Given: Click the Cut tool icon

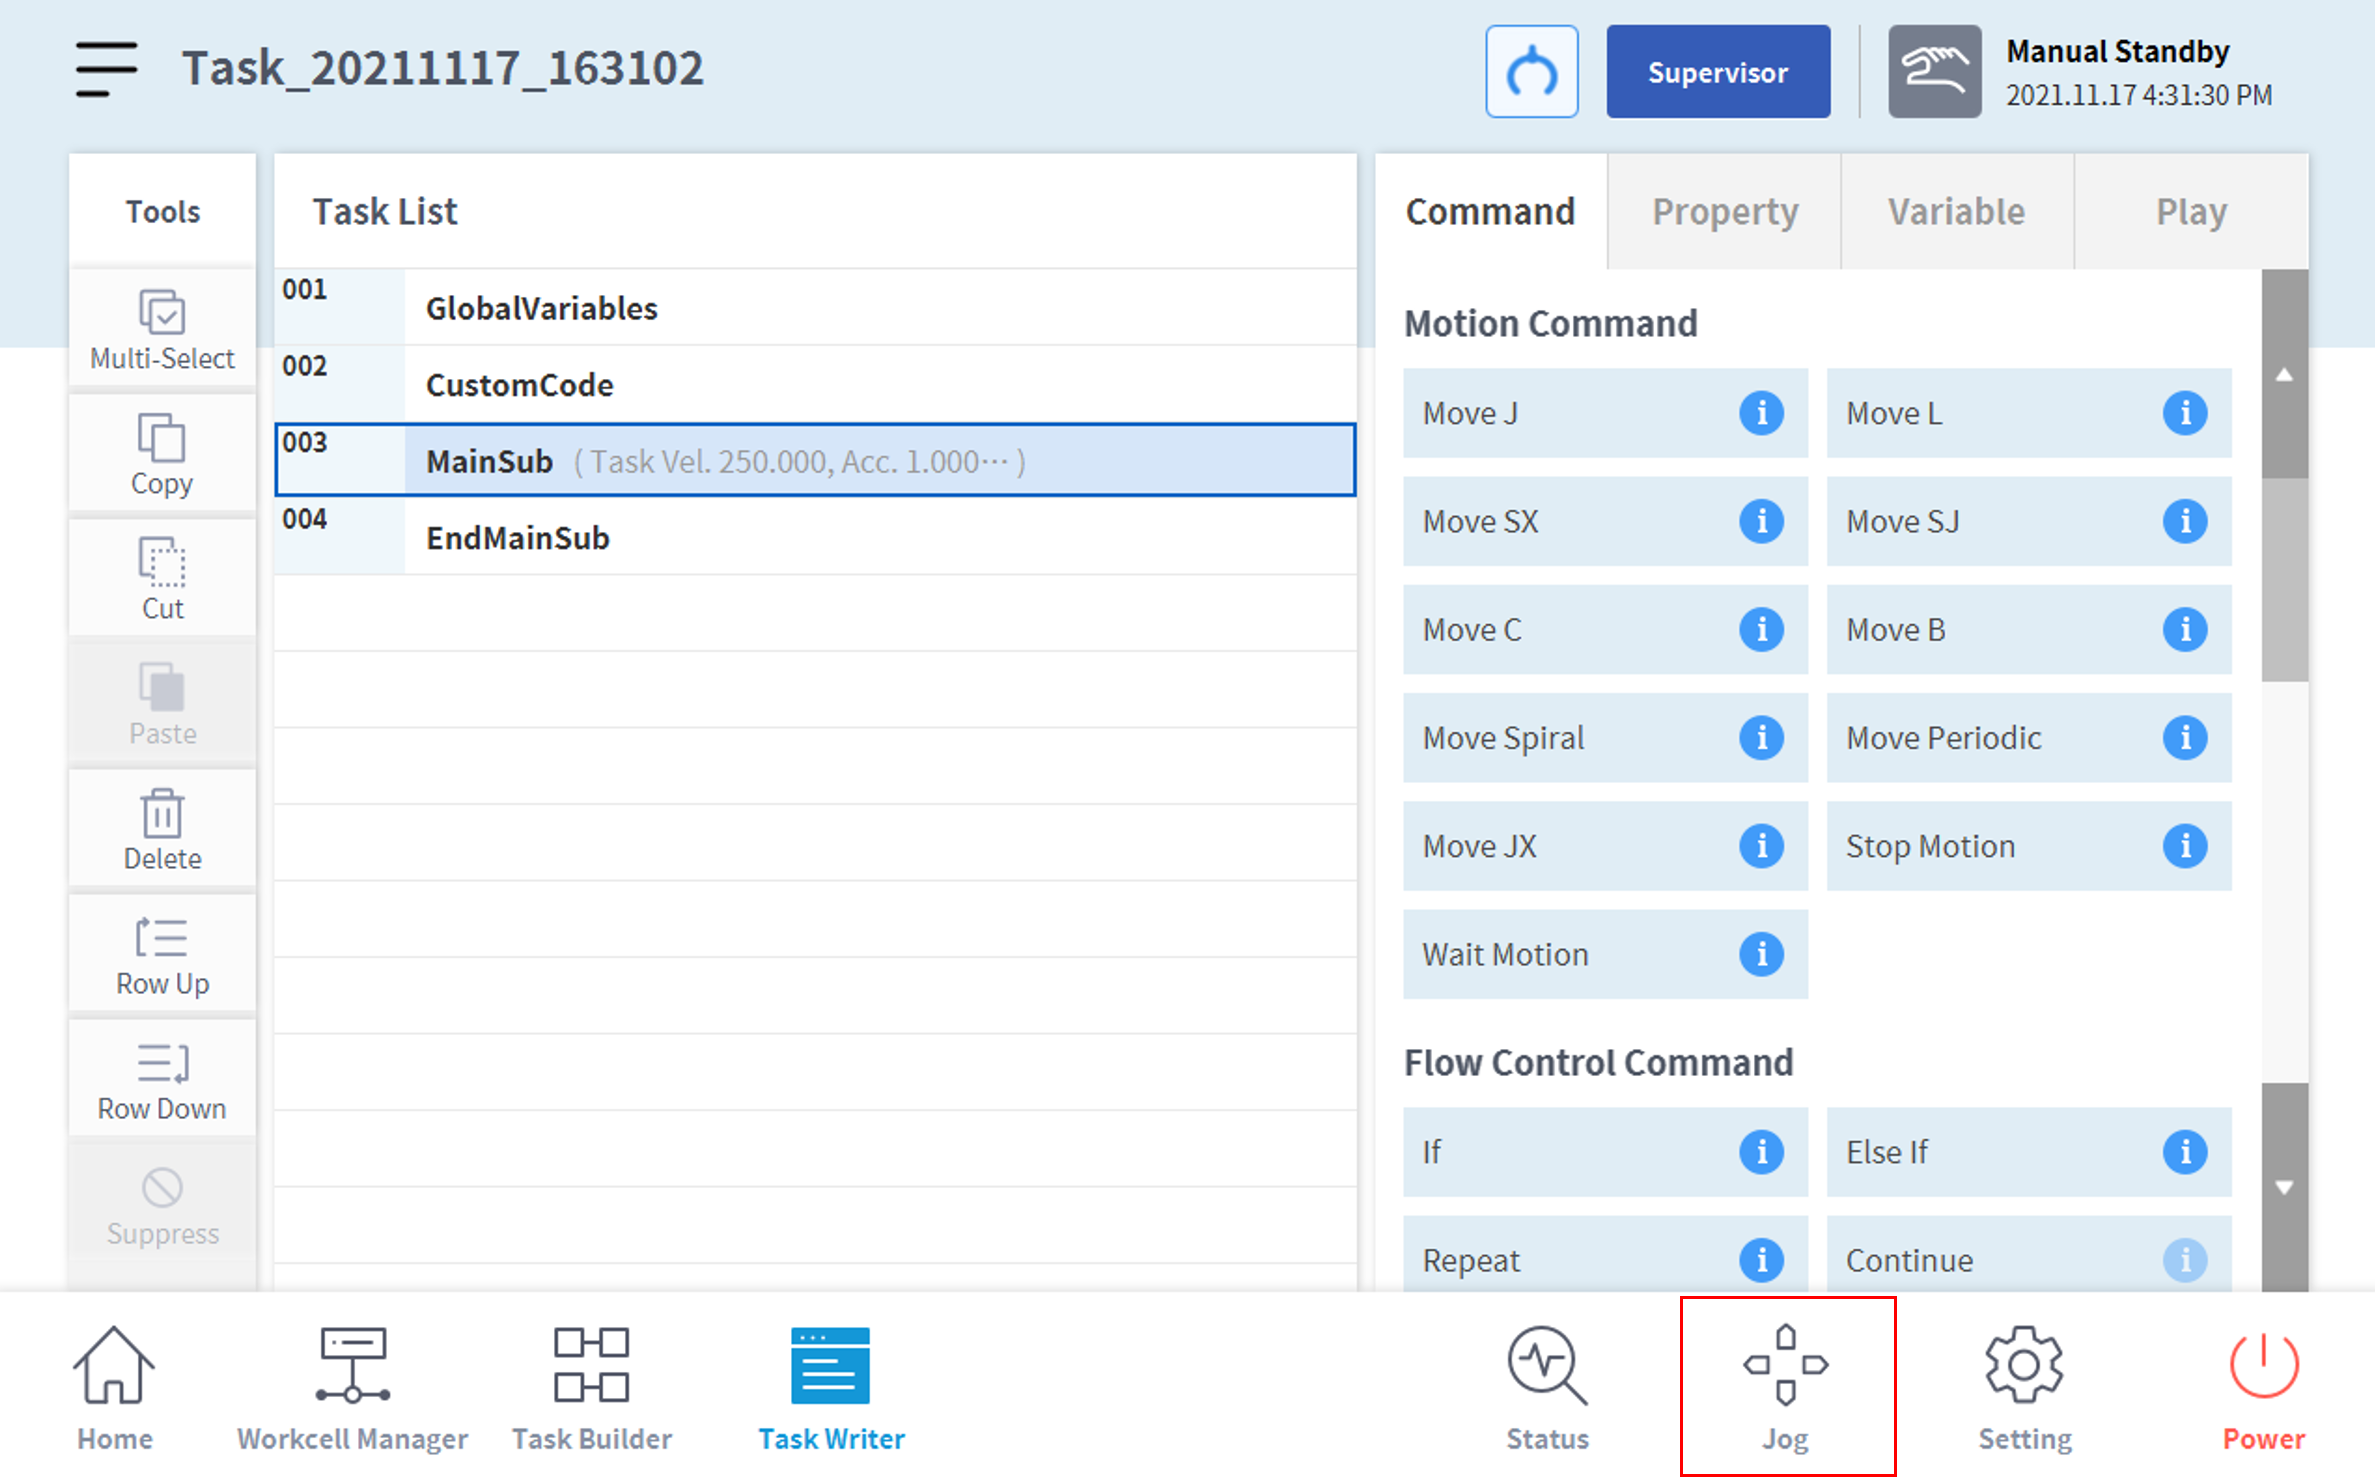Looking at the screenshot, I should [x=162, y=563].
